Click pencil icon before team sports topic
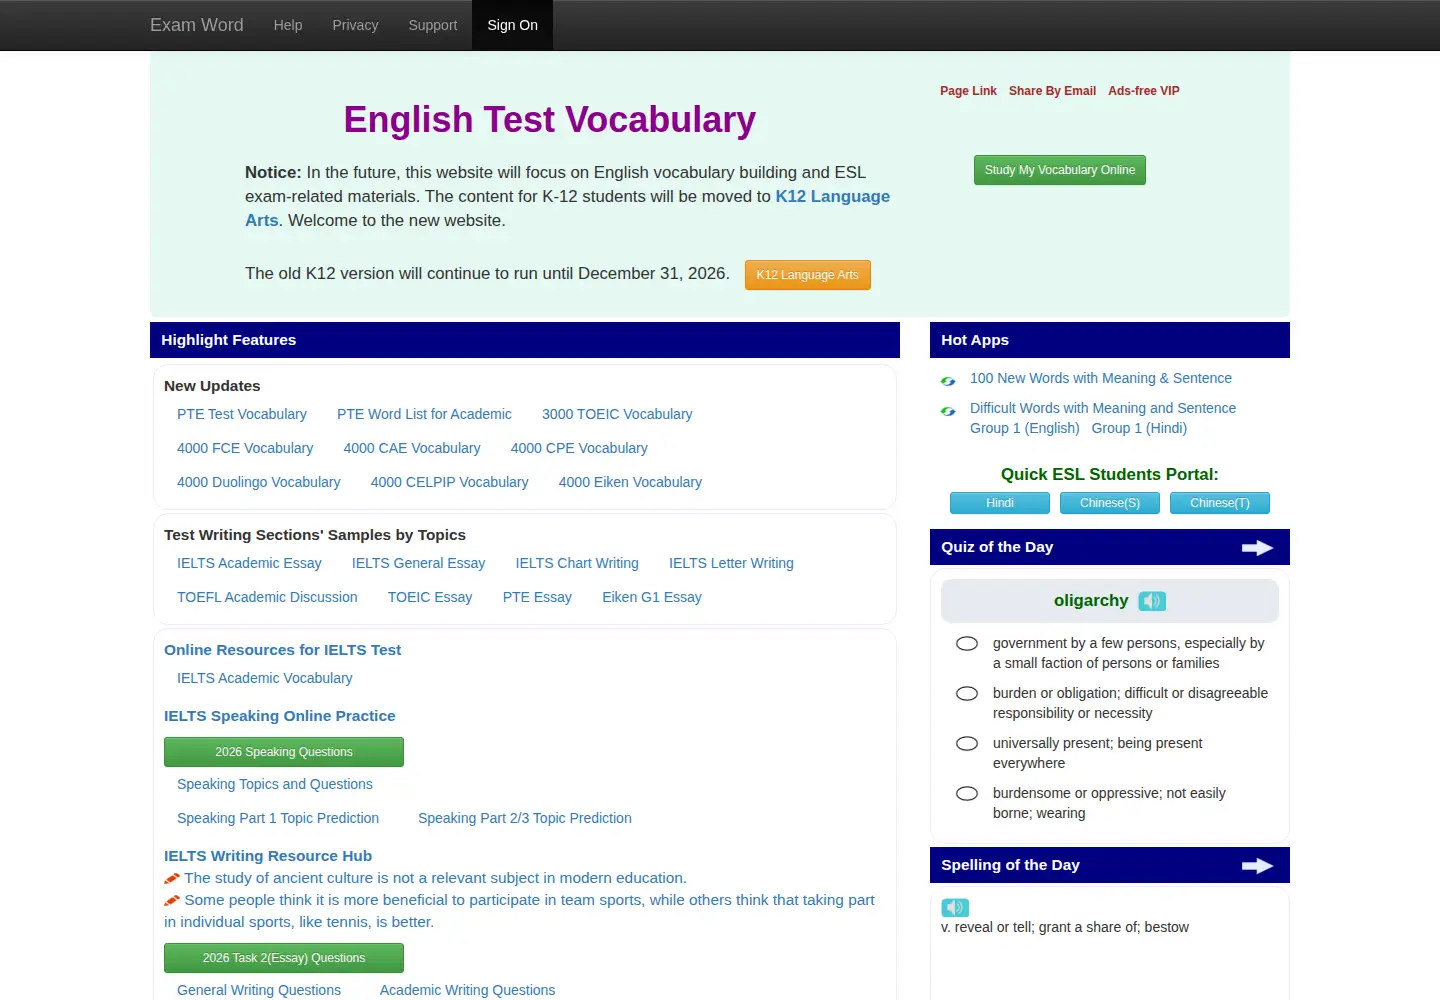This screenshot has height=1000, width=1440. pos(172,900)
